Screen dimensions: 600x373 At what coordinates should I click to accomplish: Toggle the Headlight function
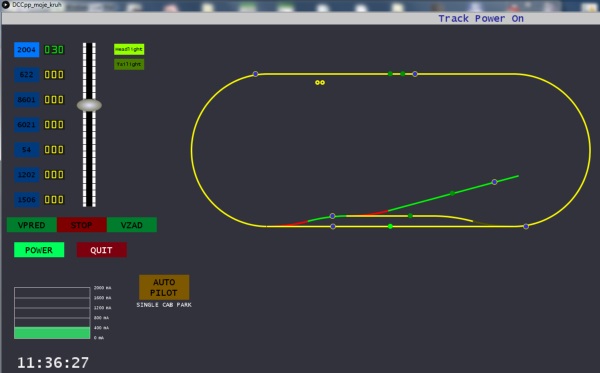(x=129, y=49)
